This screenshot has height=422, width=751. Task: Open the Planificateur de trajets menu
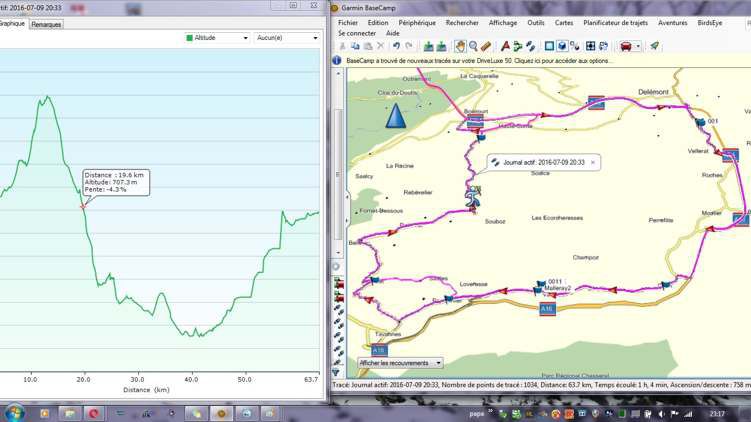(615, 23)
